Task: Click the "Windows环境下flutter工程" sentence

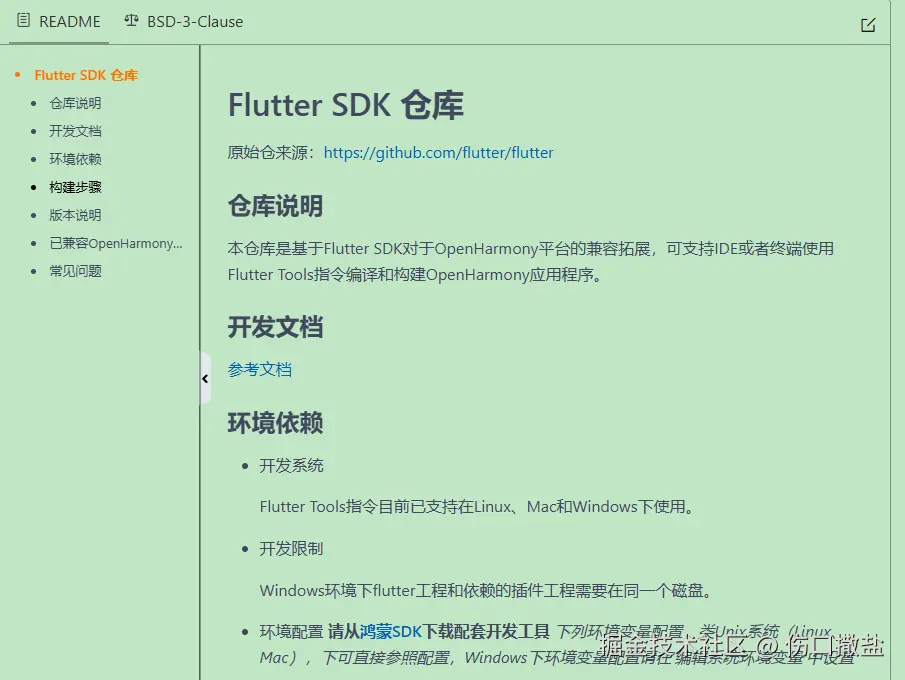Action: pyautogui.click(x=487, y=591)
